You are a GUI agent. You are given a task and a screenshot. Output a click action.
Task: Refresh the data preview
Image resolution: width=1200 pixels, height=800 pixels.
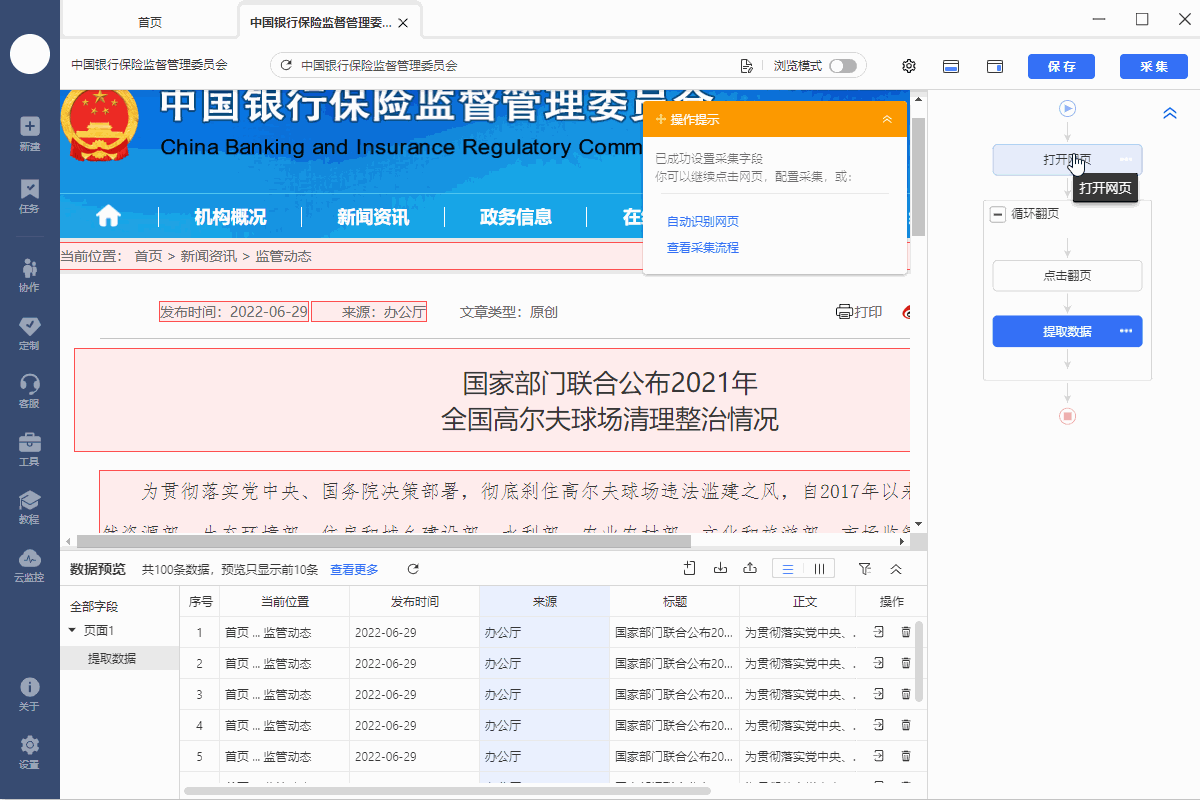tap(413, 569)
